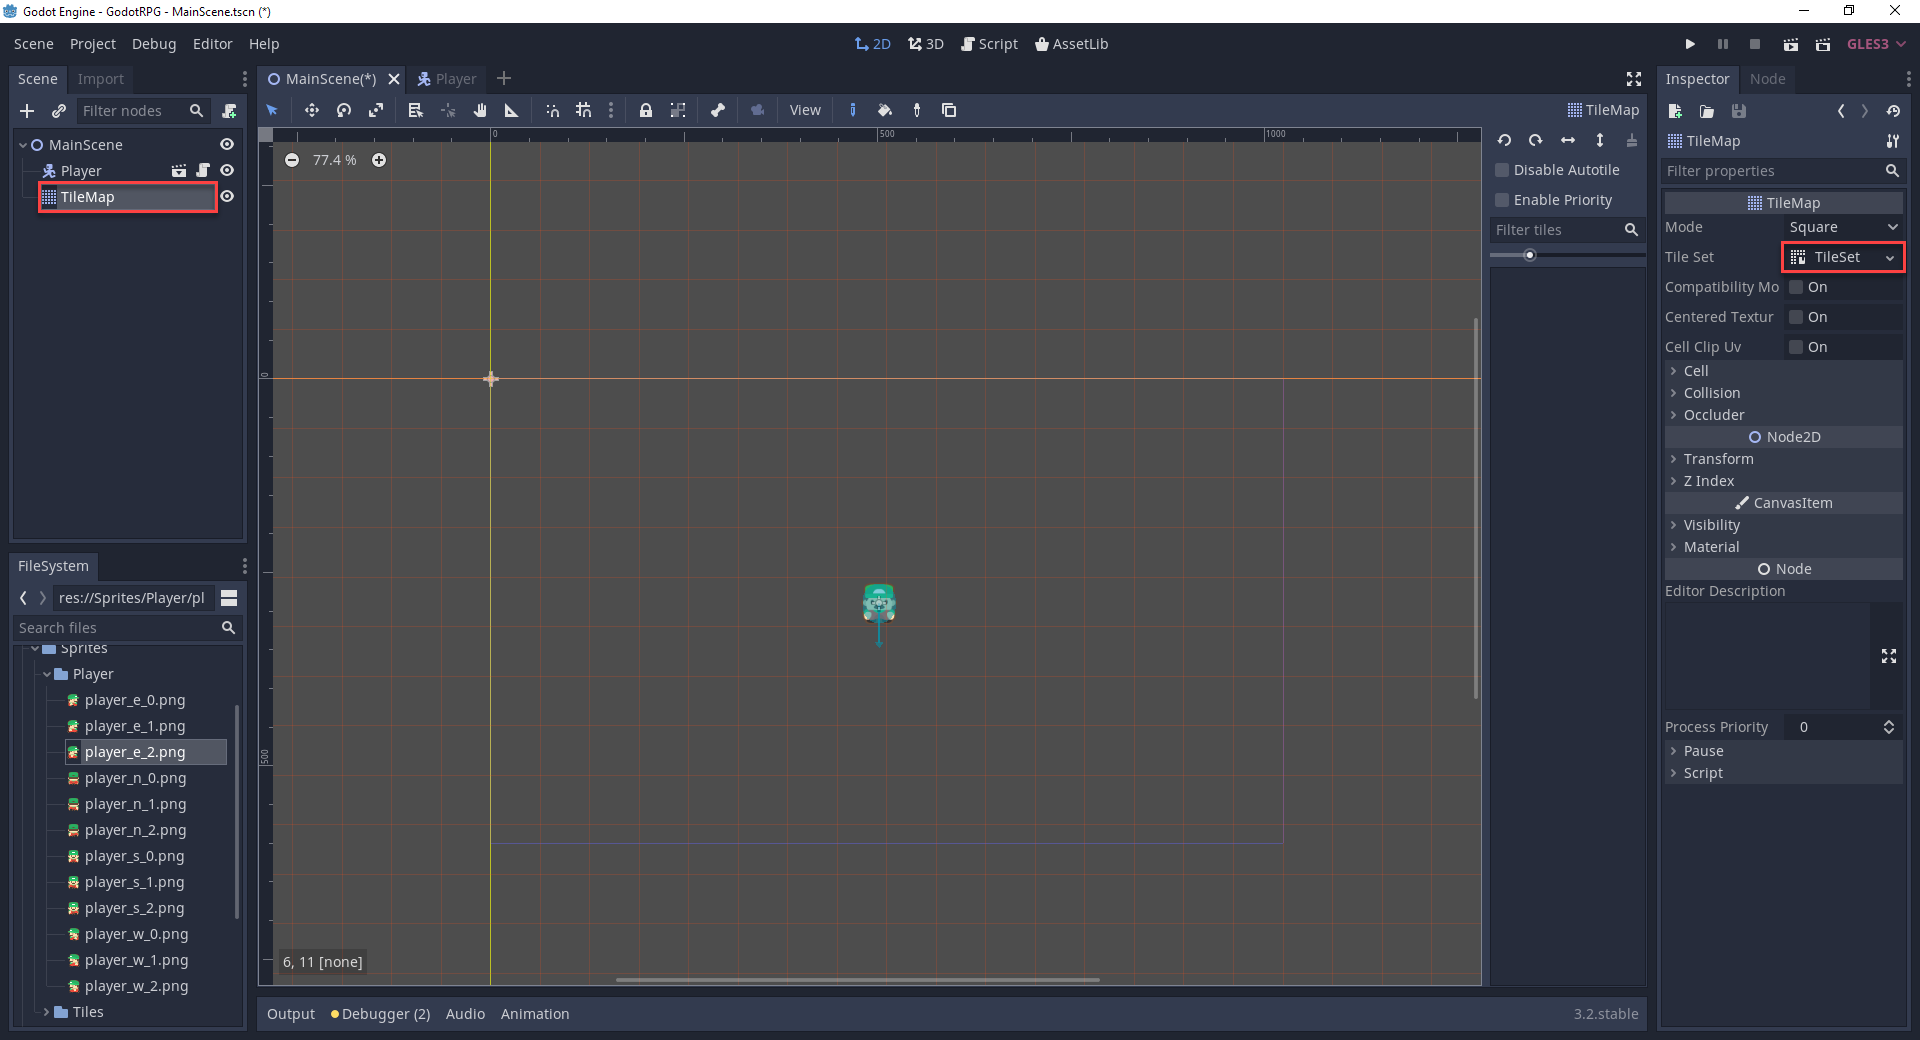
Task: Expand the Collision section
Action: pyautogui.click(x=1784, y=393)
